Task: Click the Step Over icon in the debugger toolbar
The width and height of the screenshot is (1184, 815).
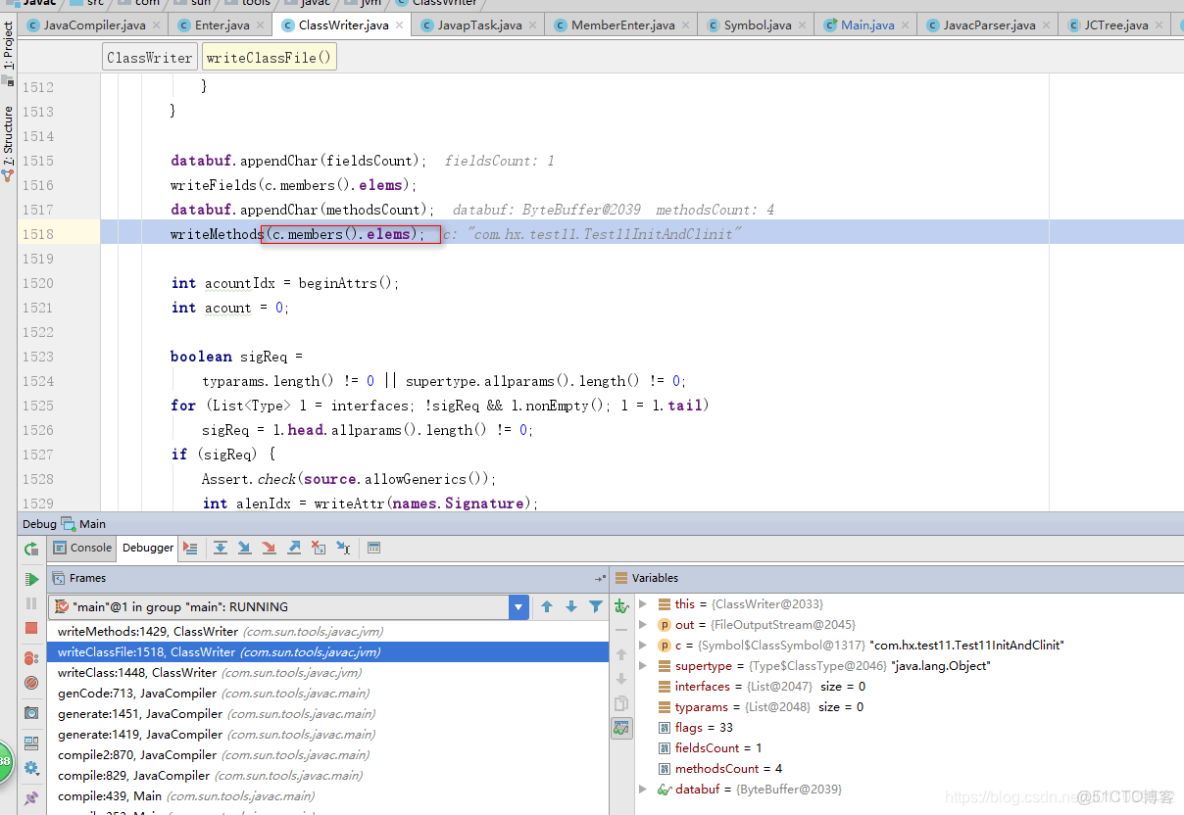Action: coord(221,547)
